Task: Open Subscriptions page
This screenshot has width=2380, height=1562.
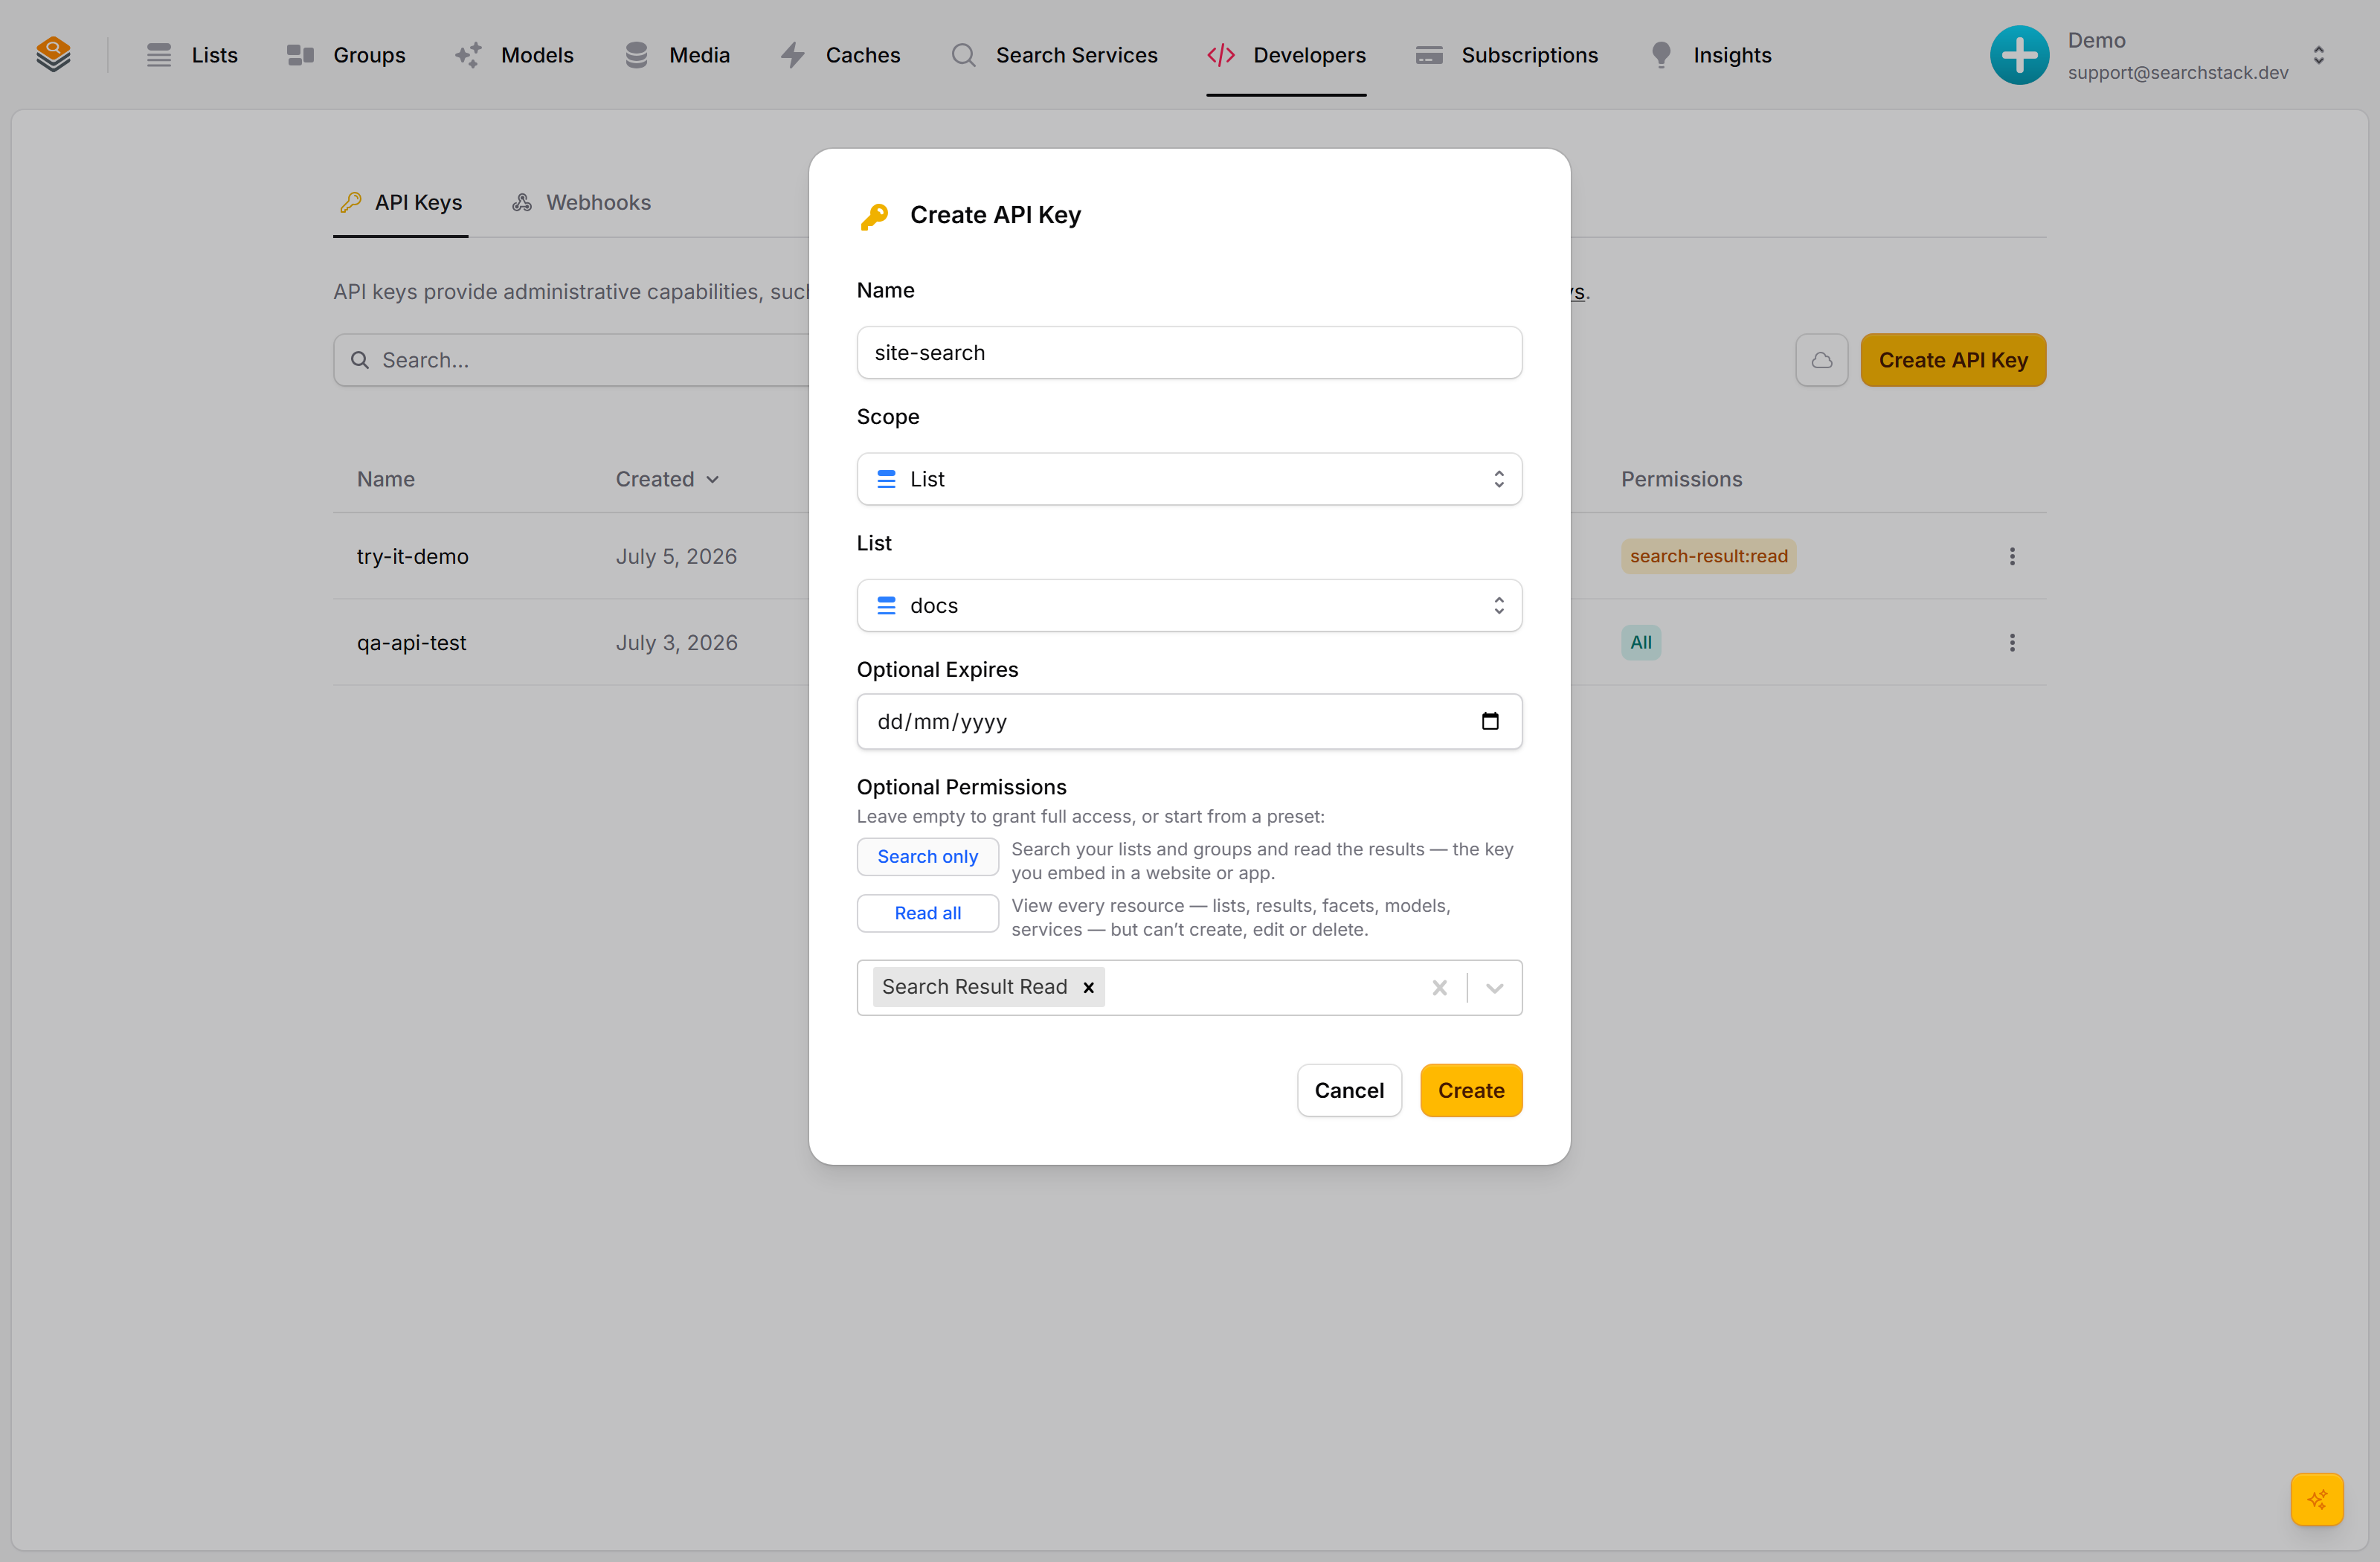Action: (x=1507, y=55)
